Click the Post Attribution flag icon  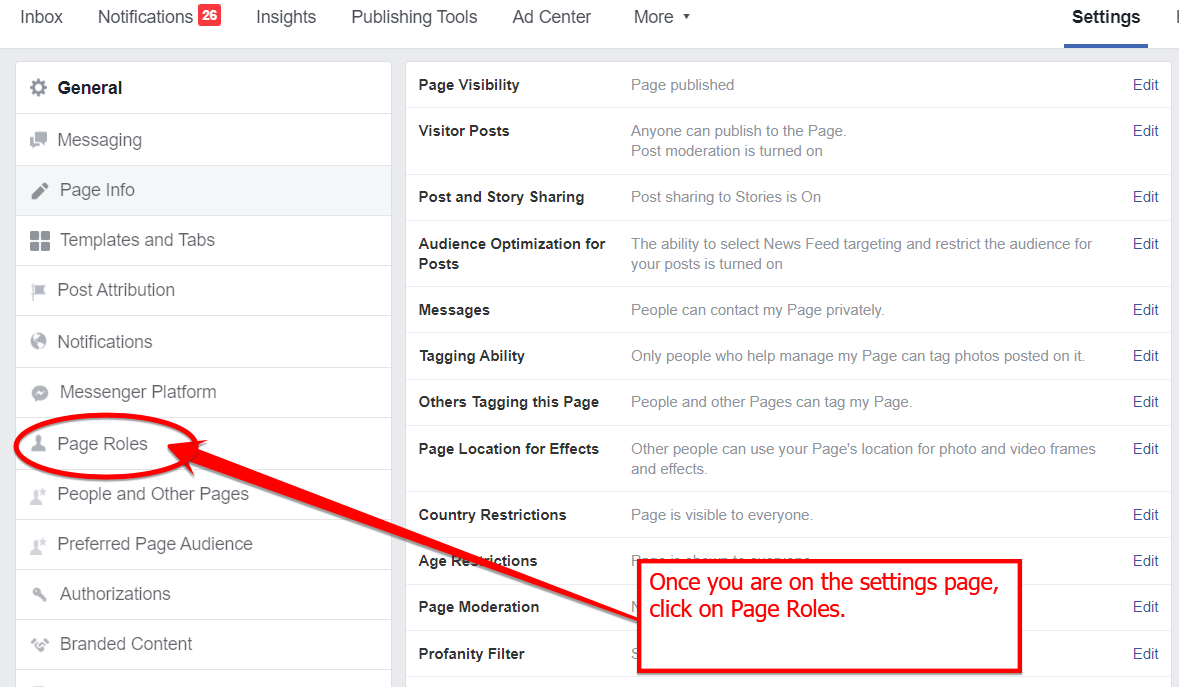(38, 291)
